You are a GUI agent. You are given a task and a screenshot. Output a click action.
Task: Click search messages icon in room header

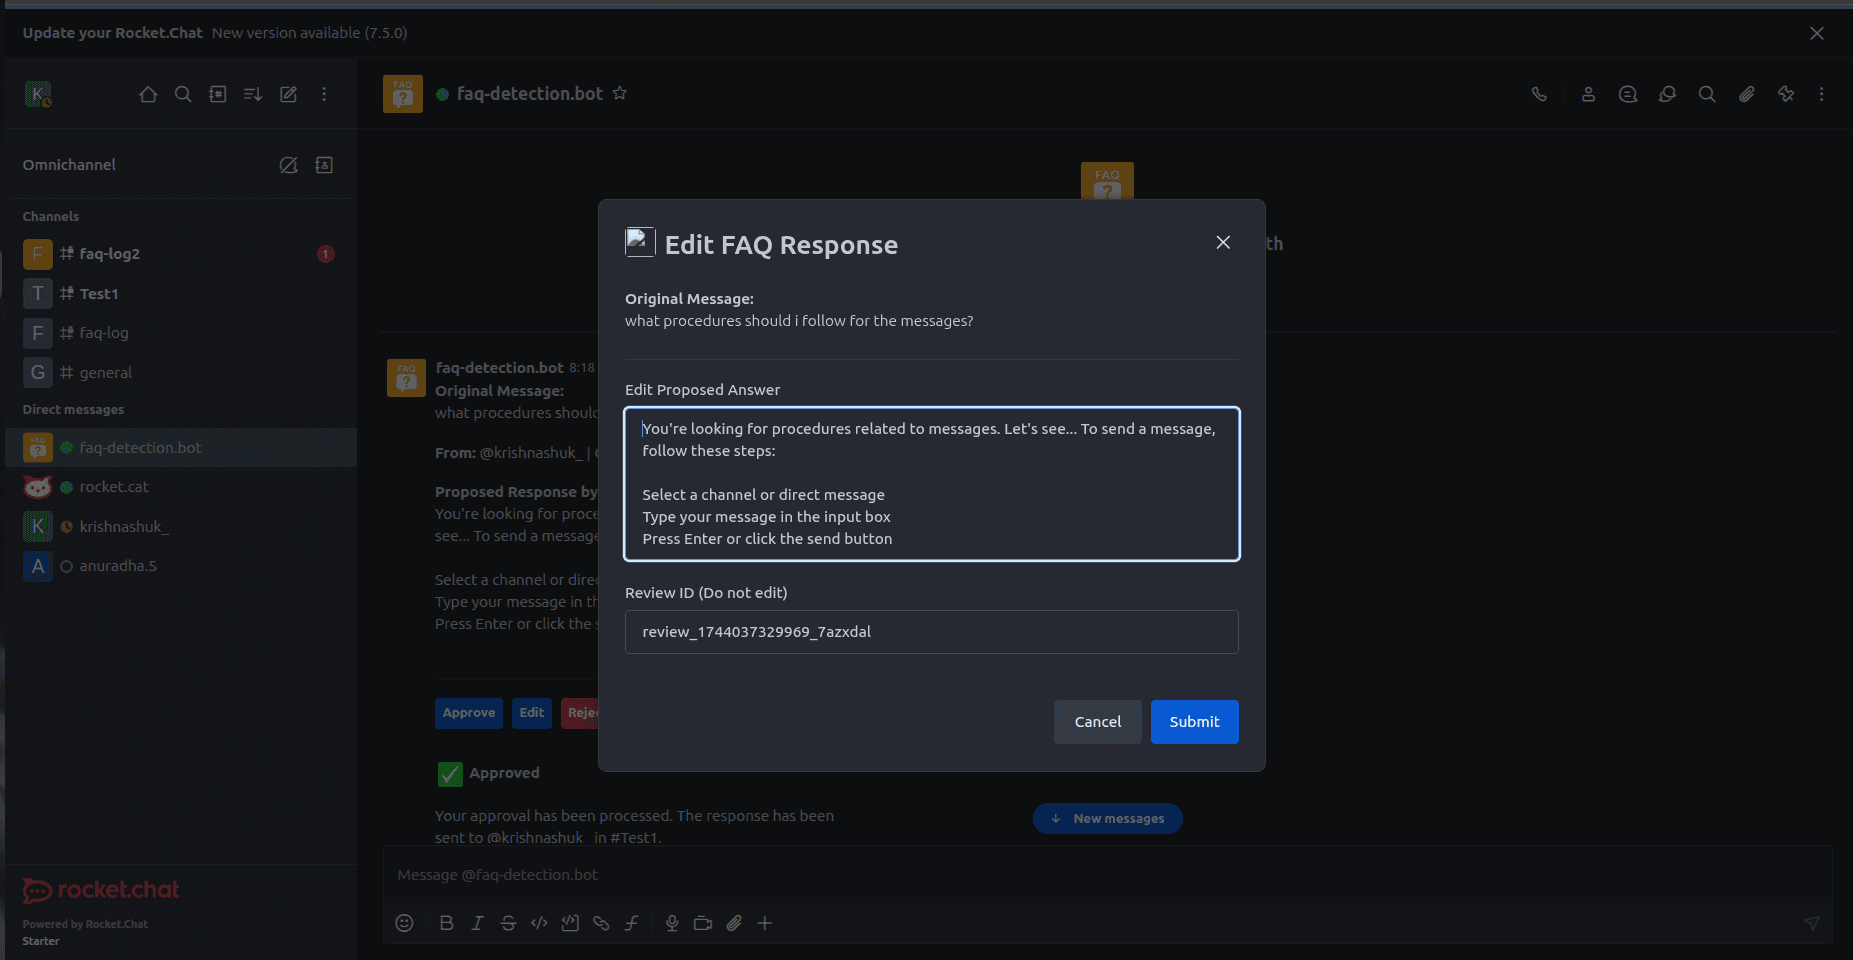[1707, 94]
